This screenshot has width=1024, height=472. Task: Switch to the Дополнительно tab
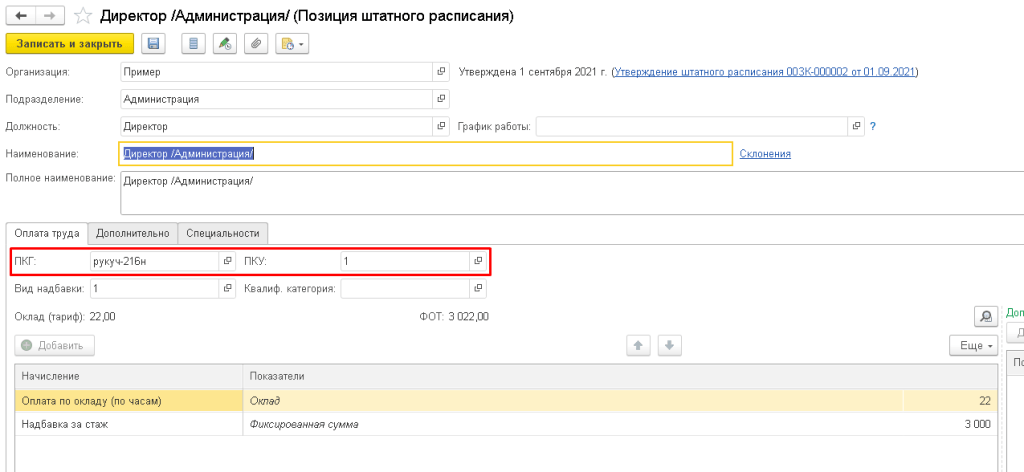(x=133, y=233)
